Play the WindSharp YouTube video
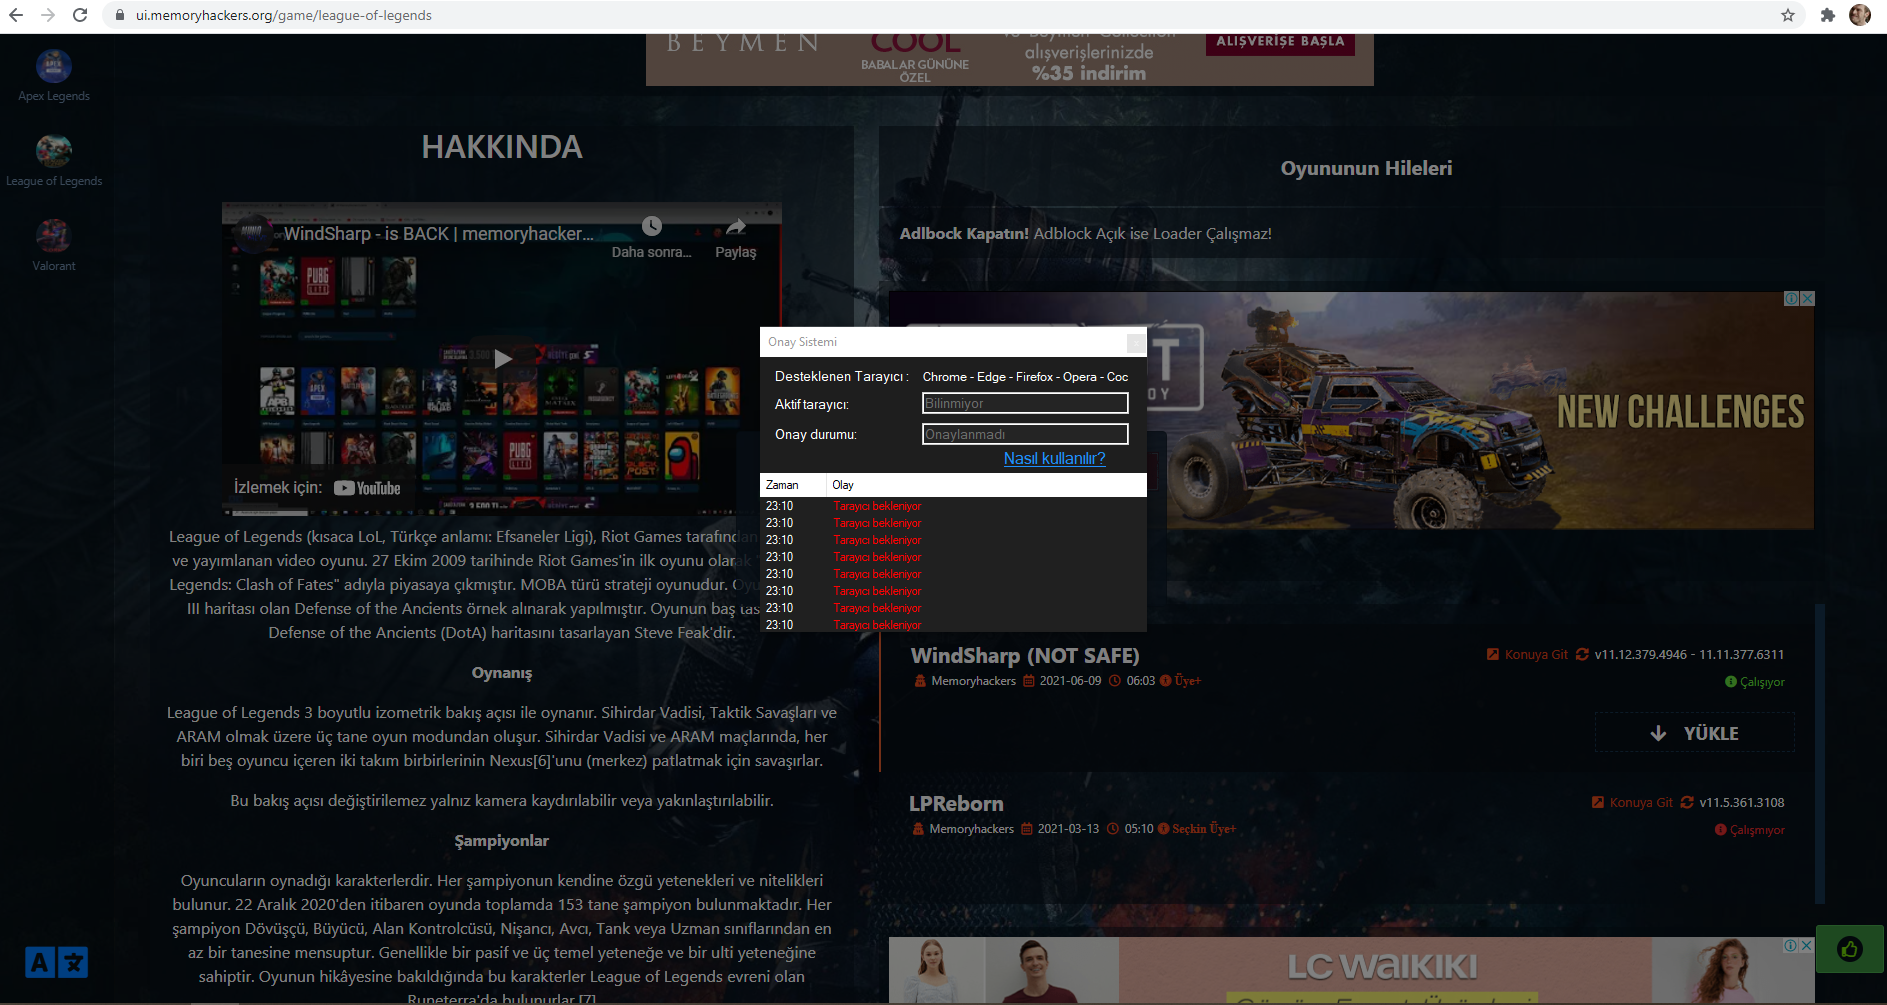The image size is (1887, 1005). (502, 358)
